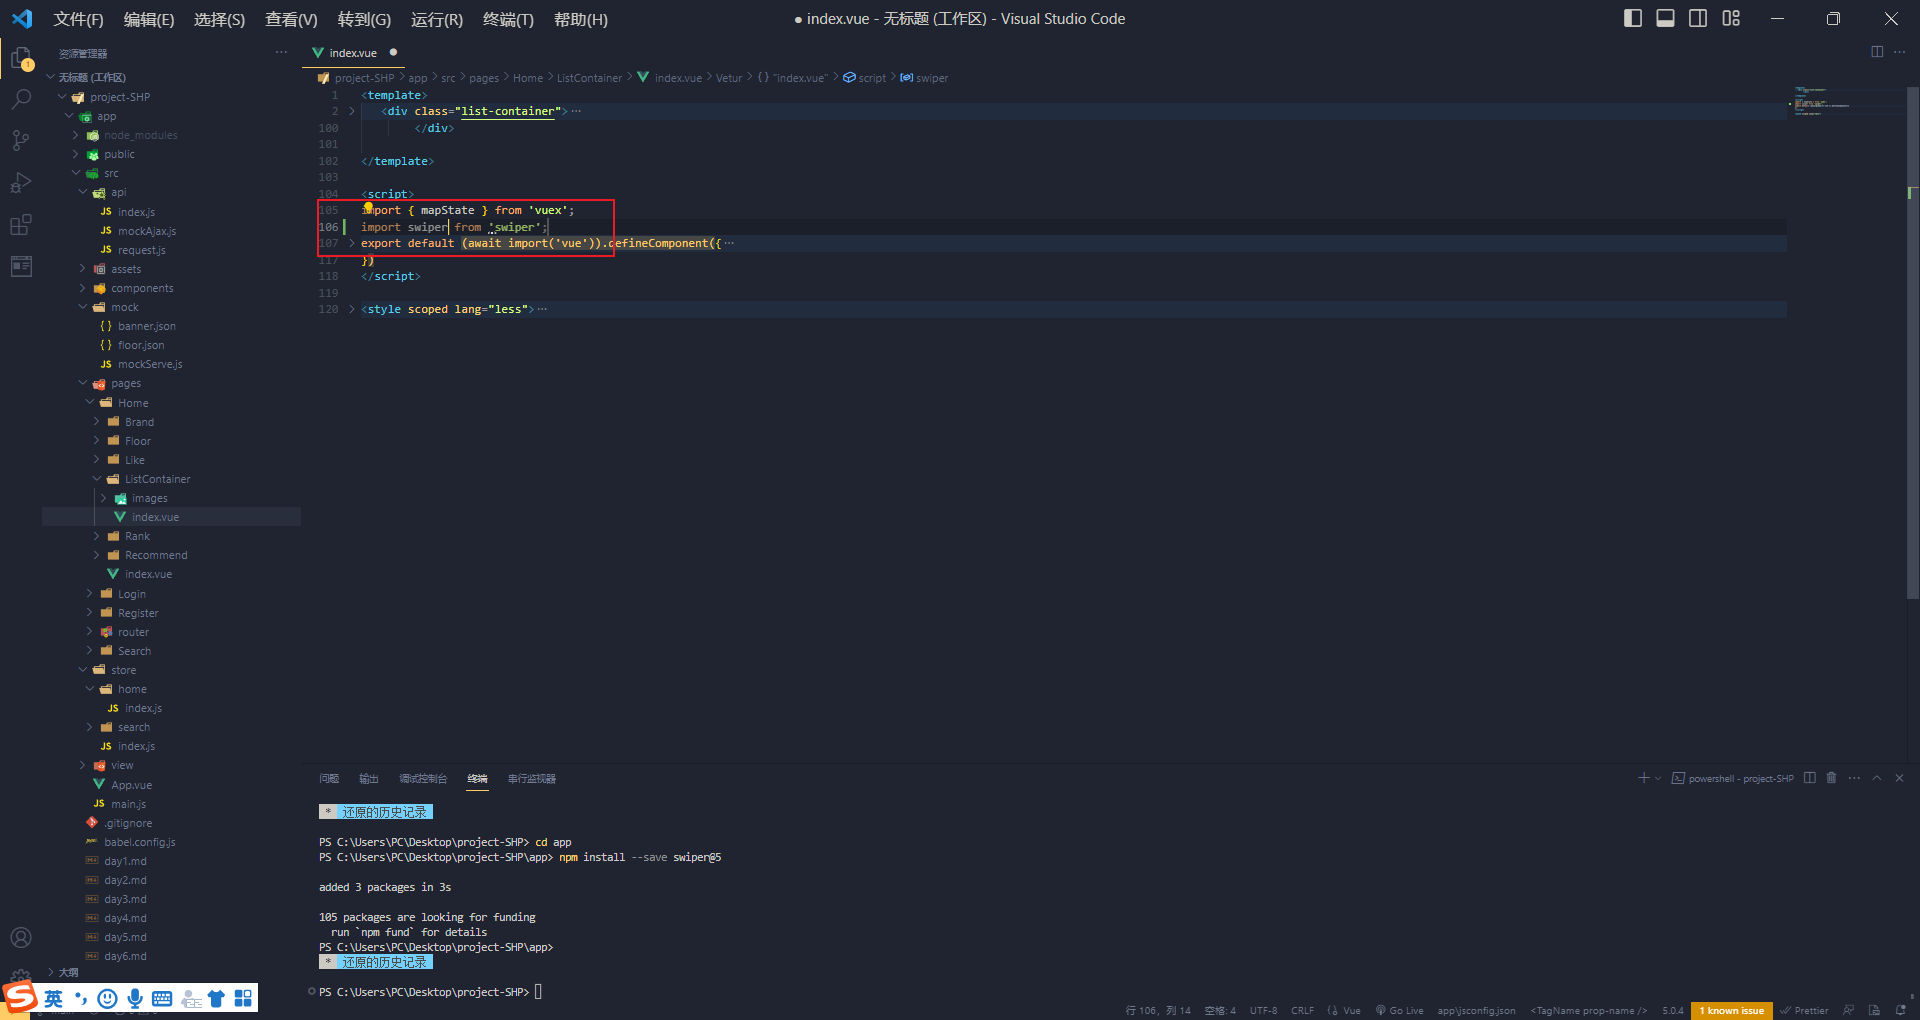Open the Search icon in activity bar
1920x1020 pixels.
pos(22,98)
